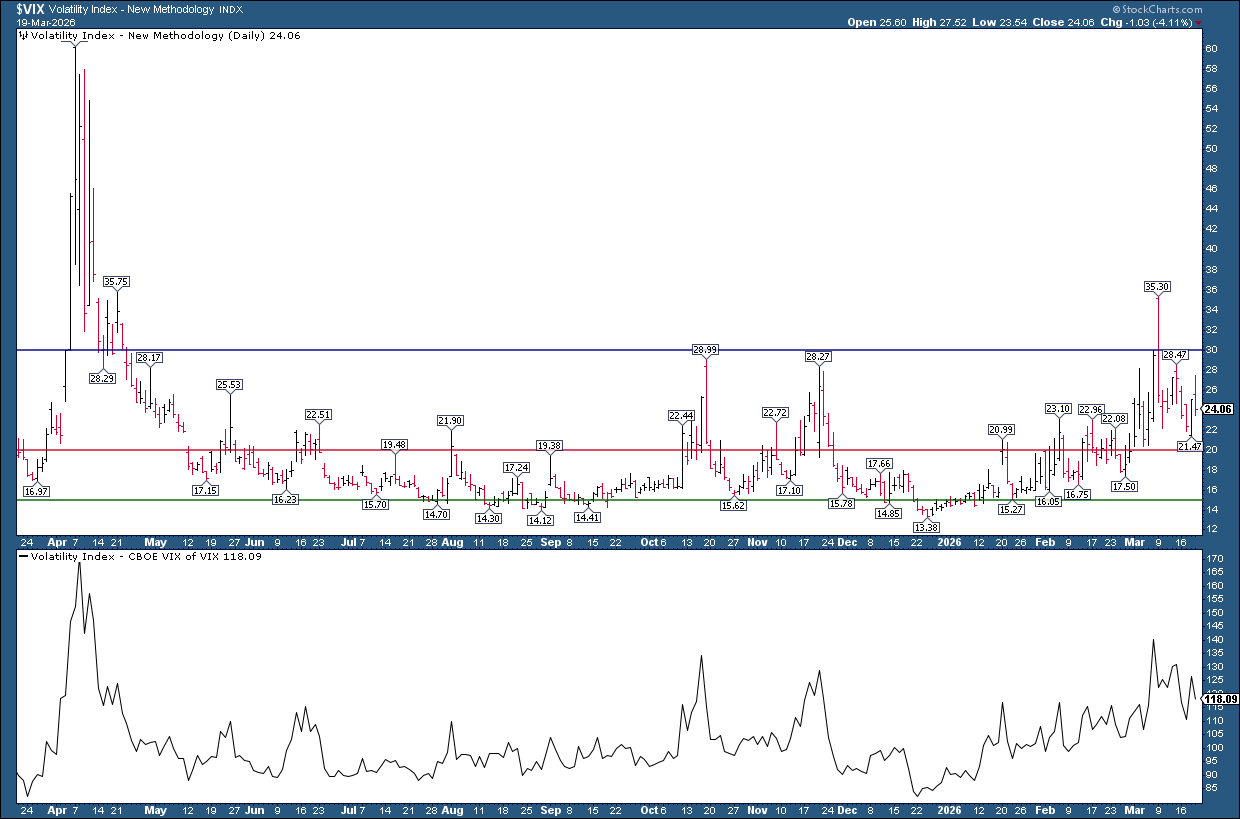Viewport: 1240px width, 819px height.
Task: Select the 22.51 callout in June
Action: pyautogui.click(x=318, y=414)
